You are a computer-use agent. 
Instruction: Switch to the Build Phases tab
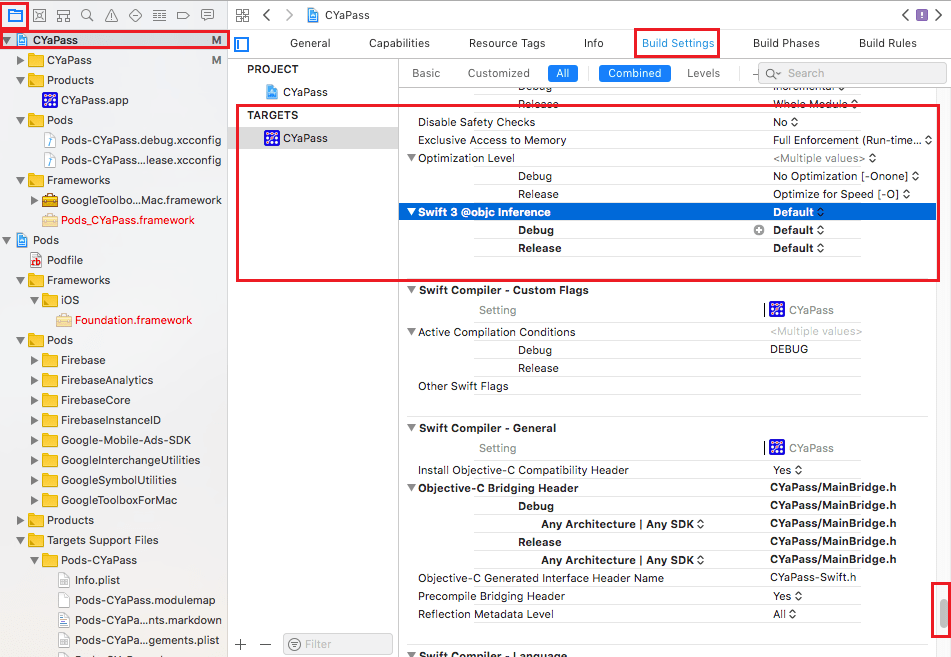(x=786, y=43)
